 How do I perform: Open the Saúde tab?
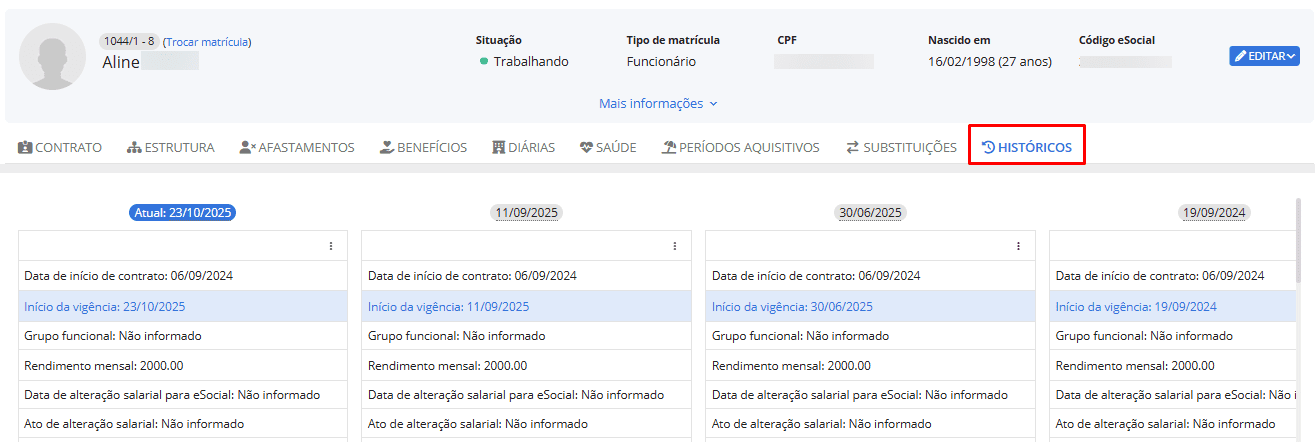[608, 147]
